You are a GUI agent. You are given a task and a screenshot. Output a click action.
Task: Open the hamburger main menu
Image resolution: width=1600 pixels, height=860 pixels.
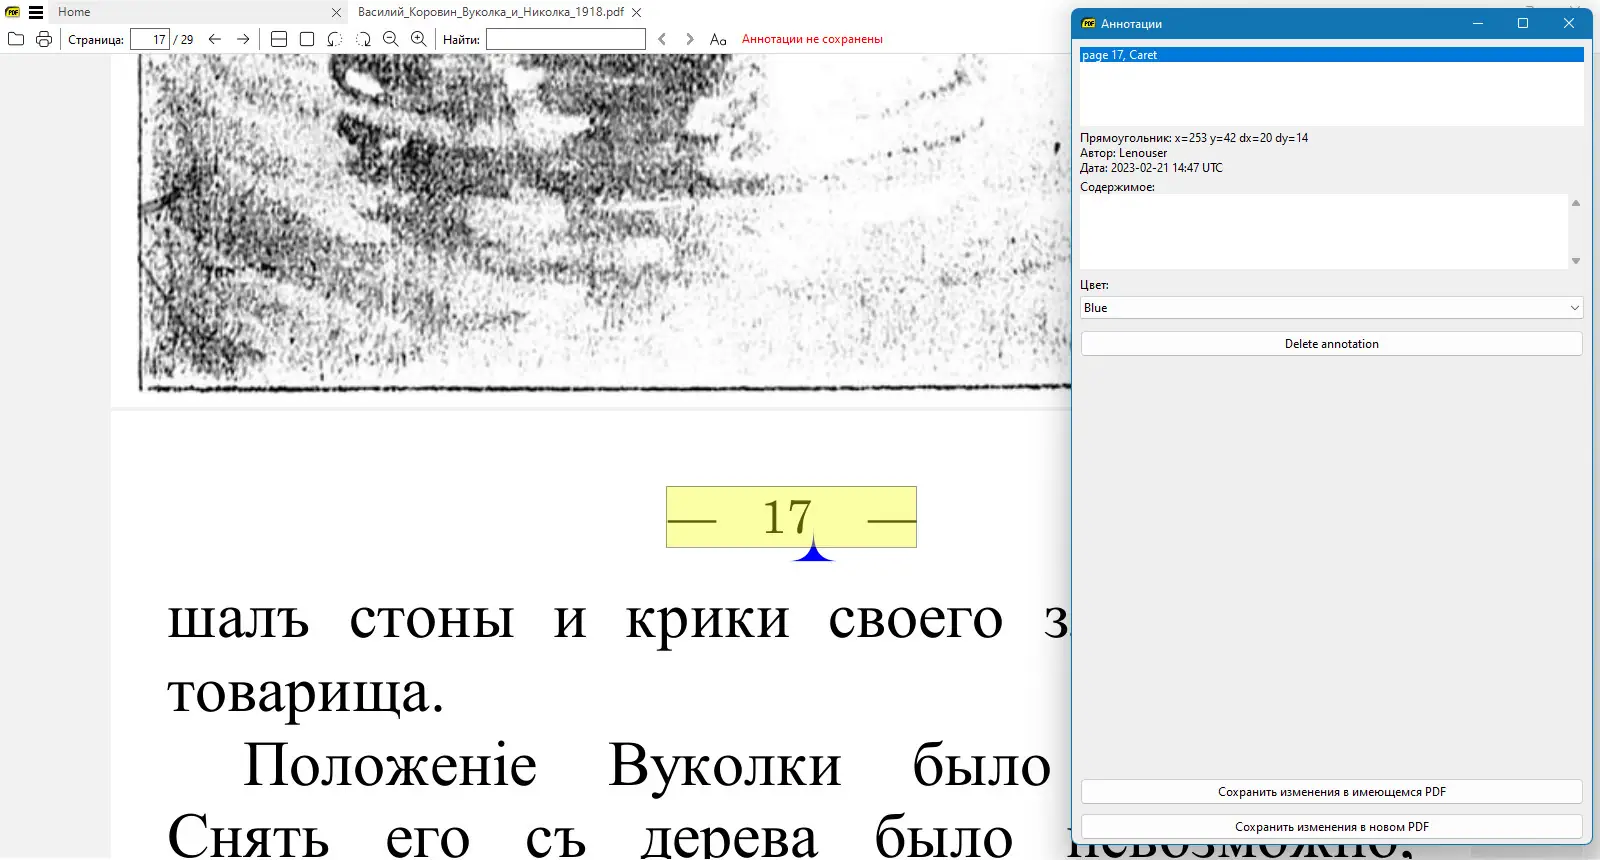[x=36, y=12]
